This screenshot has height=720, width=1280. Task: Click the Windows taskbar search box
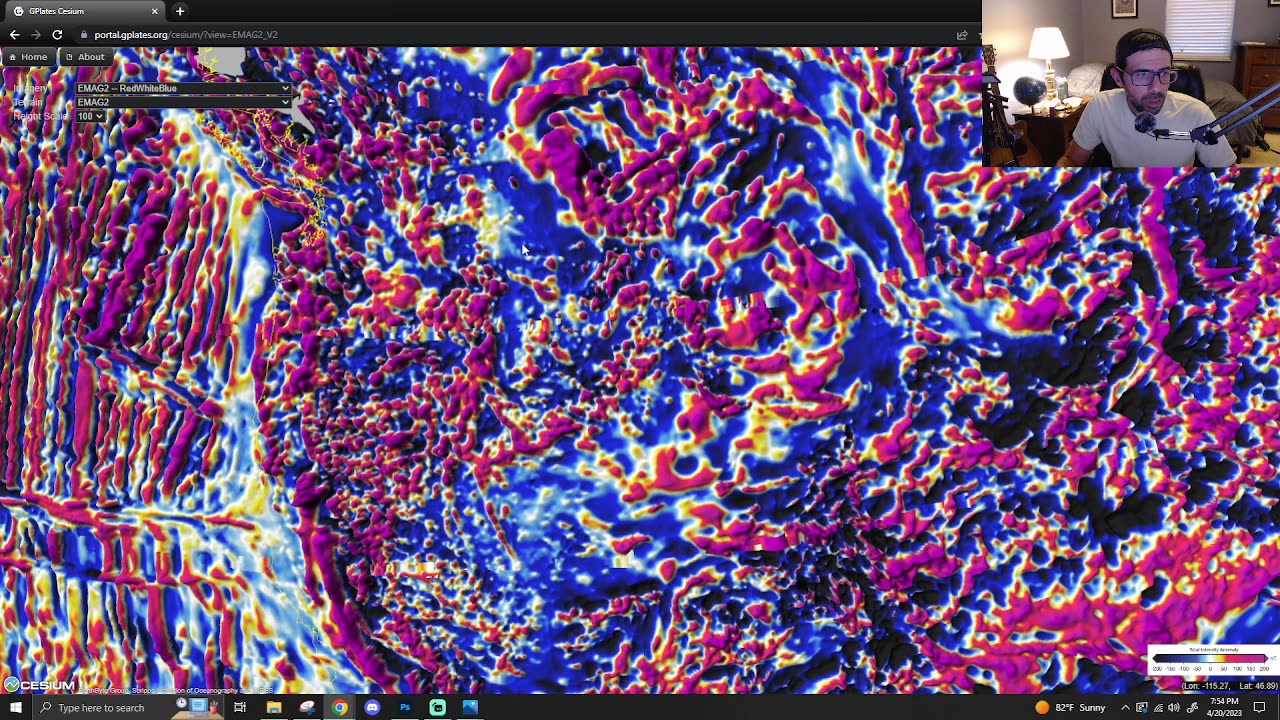click(128, 708)
